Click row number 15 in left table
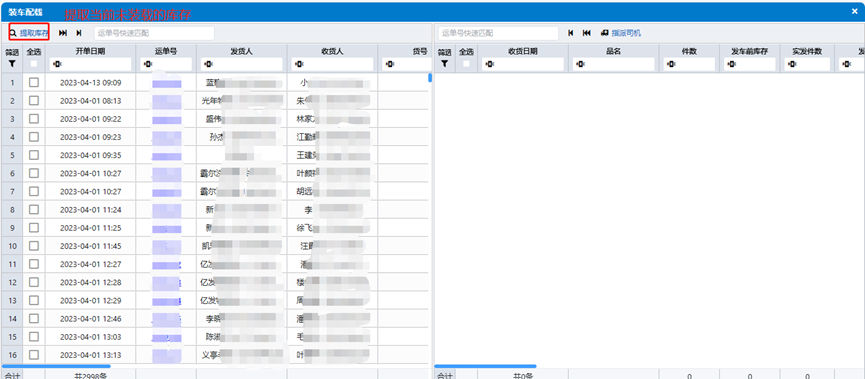Viewport: 865px width, 379px height. coord(12,337)
